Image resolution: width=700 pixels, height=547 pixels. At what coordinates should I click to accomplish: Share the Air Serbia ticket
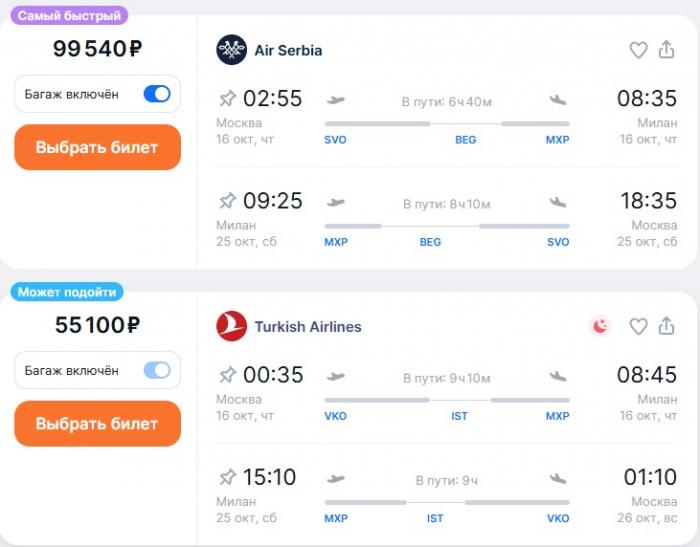click(x=666, y=50)
